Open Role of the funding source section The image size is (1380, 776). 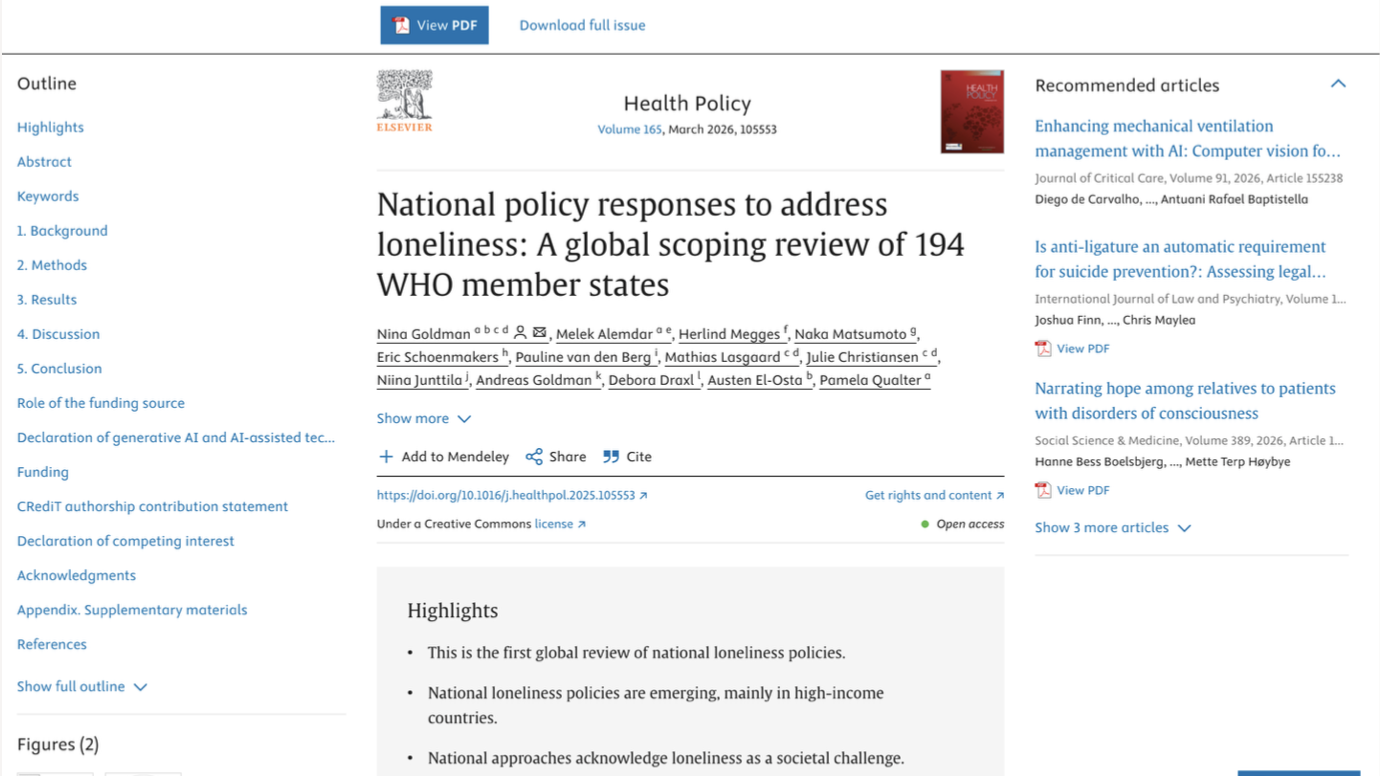coord(101,403)
